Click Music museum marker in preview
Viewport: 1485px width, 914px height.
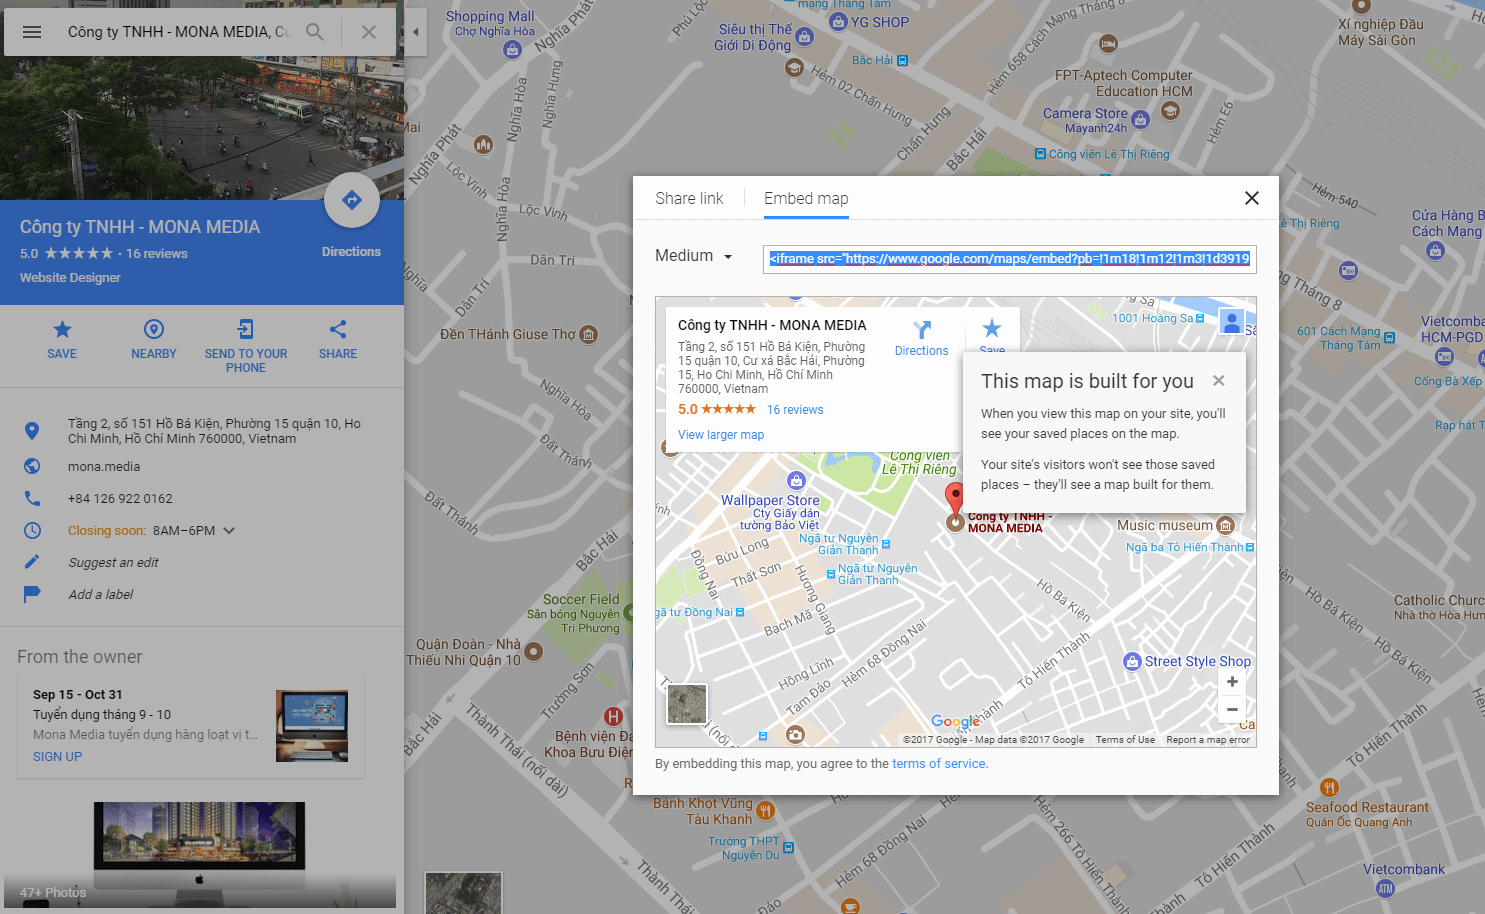(1226, 525)
